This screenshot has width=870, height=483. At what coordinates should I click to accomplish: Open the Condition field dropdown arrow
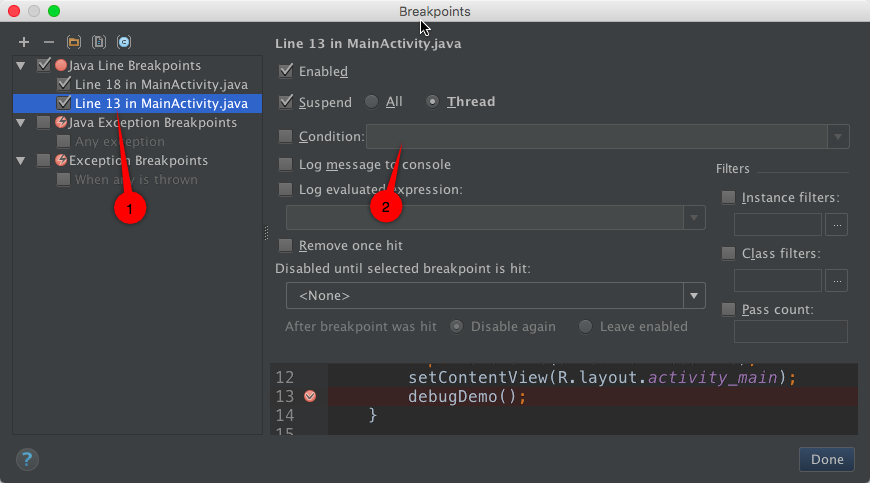[x=838, y=136]
